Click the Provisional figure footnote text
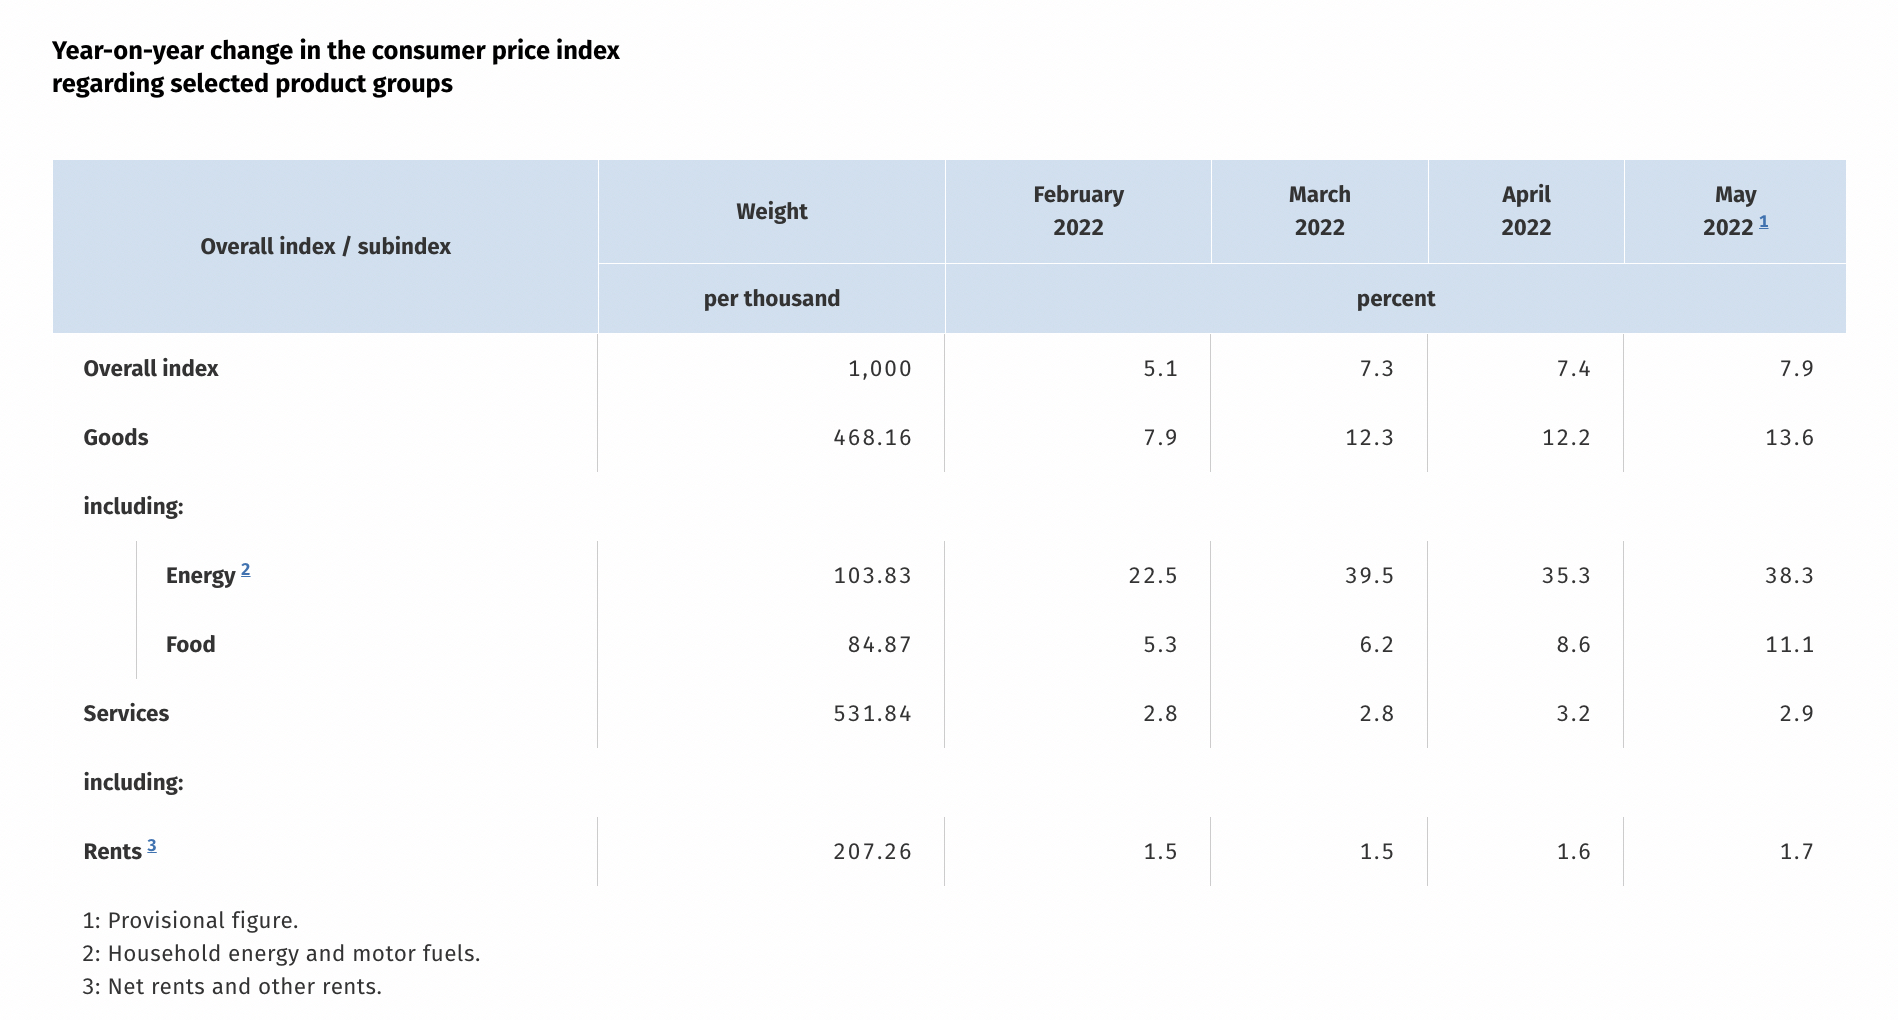The width and height of the screenshot is (1898, 1020). [190, 920]
